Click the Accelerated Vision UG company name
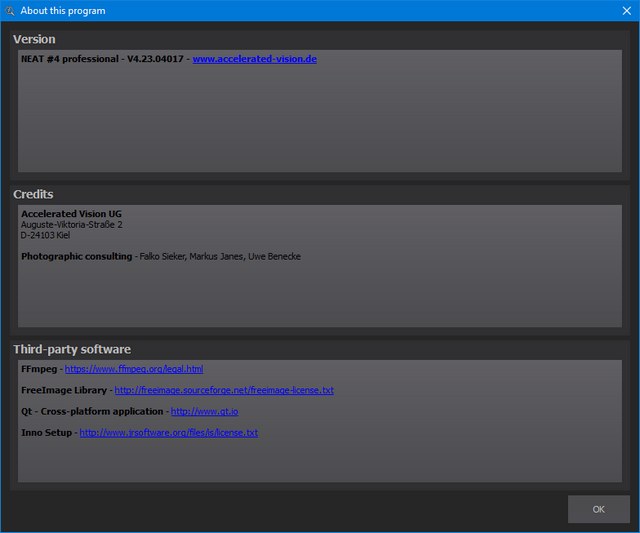 pos(71,214)
